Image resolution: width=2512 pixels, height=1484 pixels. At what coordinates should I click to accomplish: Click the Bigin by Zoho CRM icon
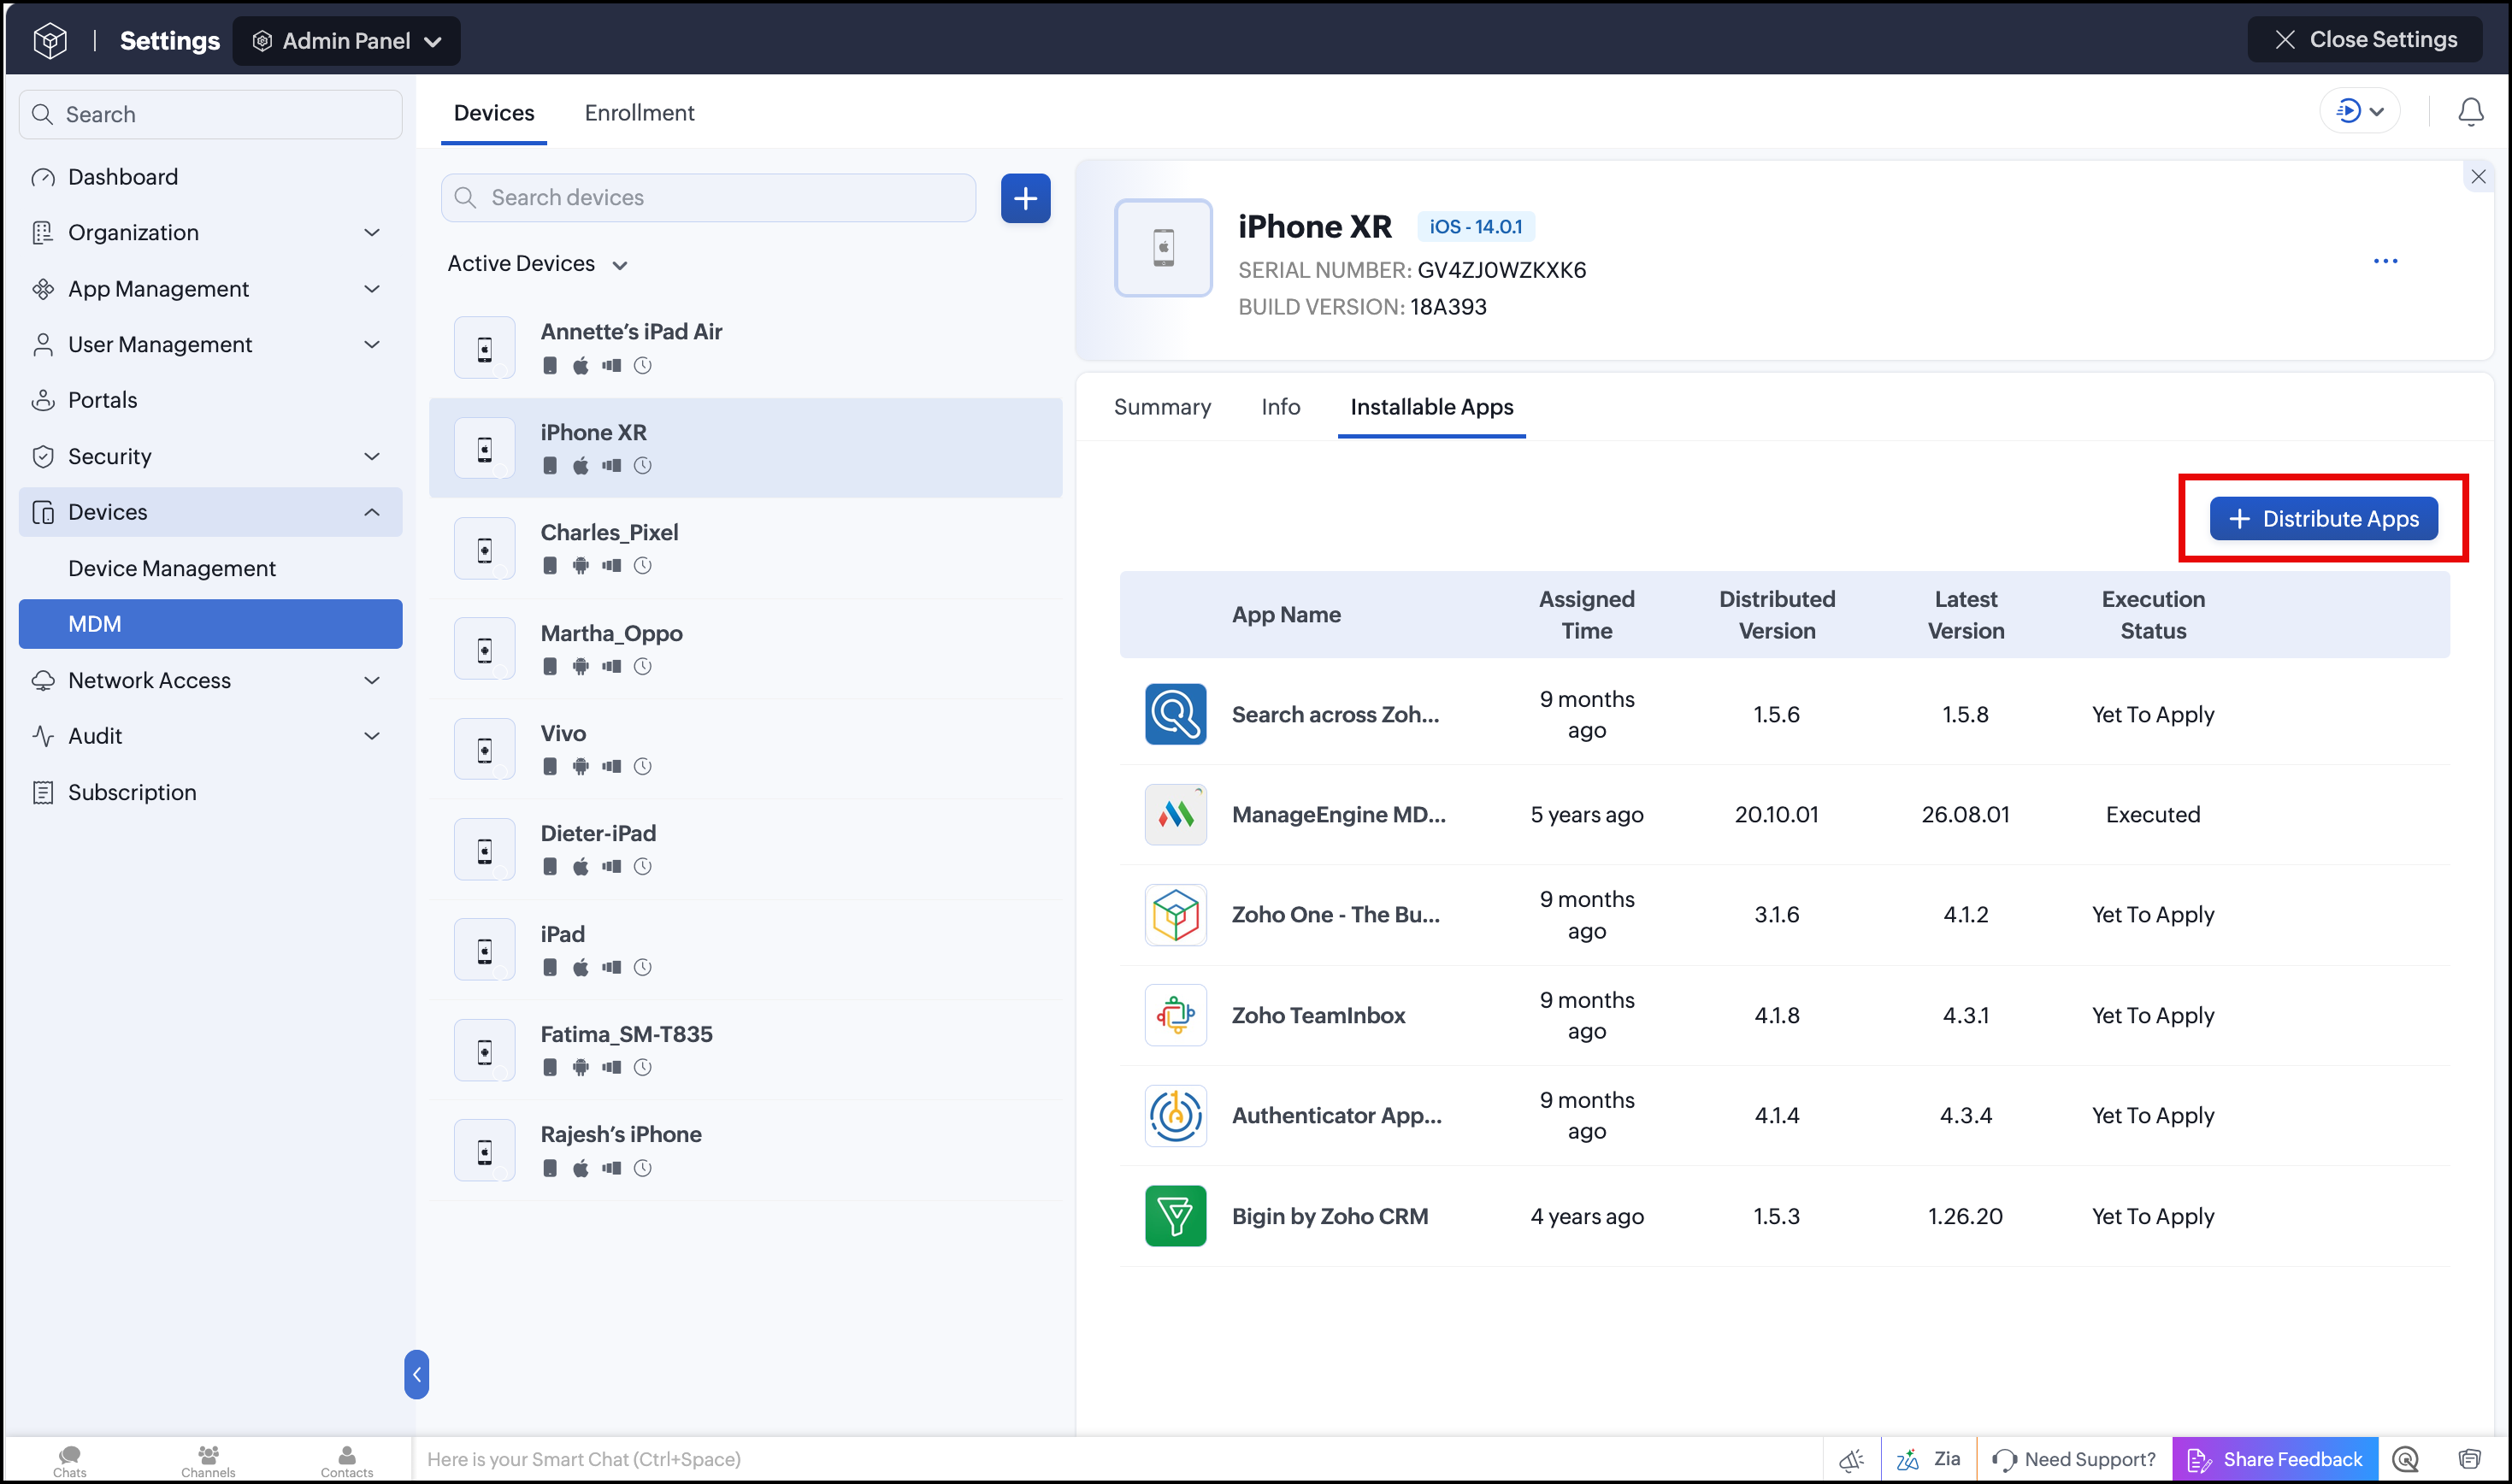point(1175,1216)
